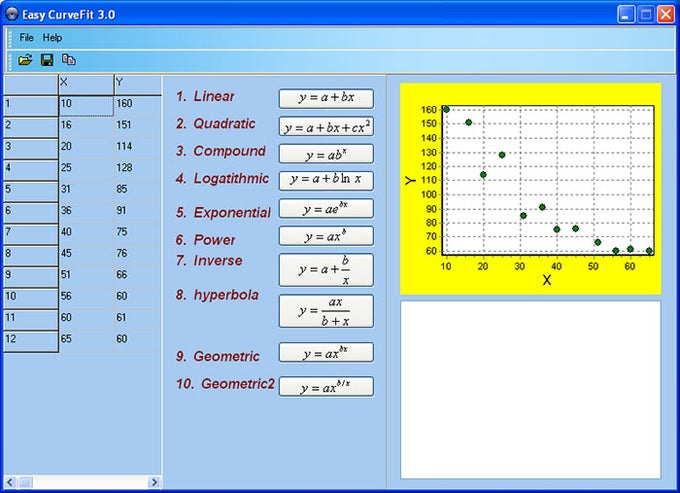680x493 pixels.
Task: Click X cell showing 36
Action: tap(86, 213)
